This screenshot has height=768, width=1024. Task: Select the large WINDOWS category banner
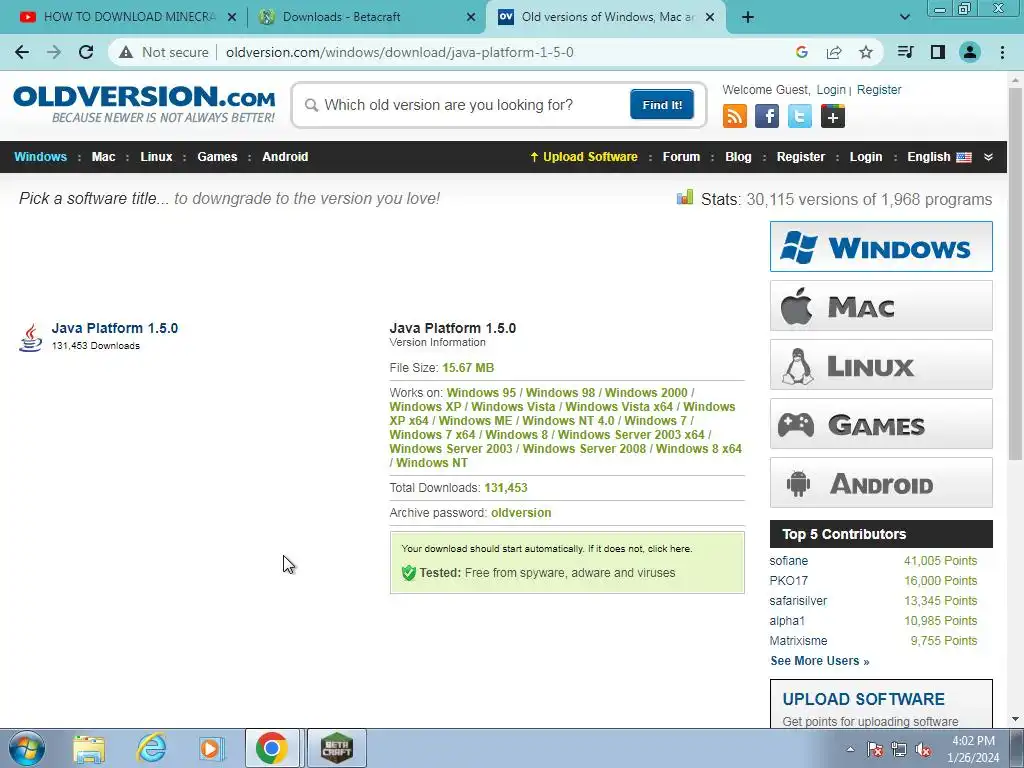[x=881, y=247]
